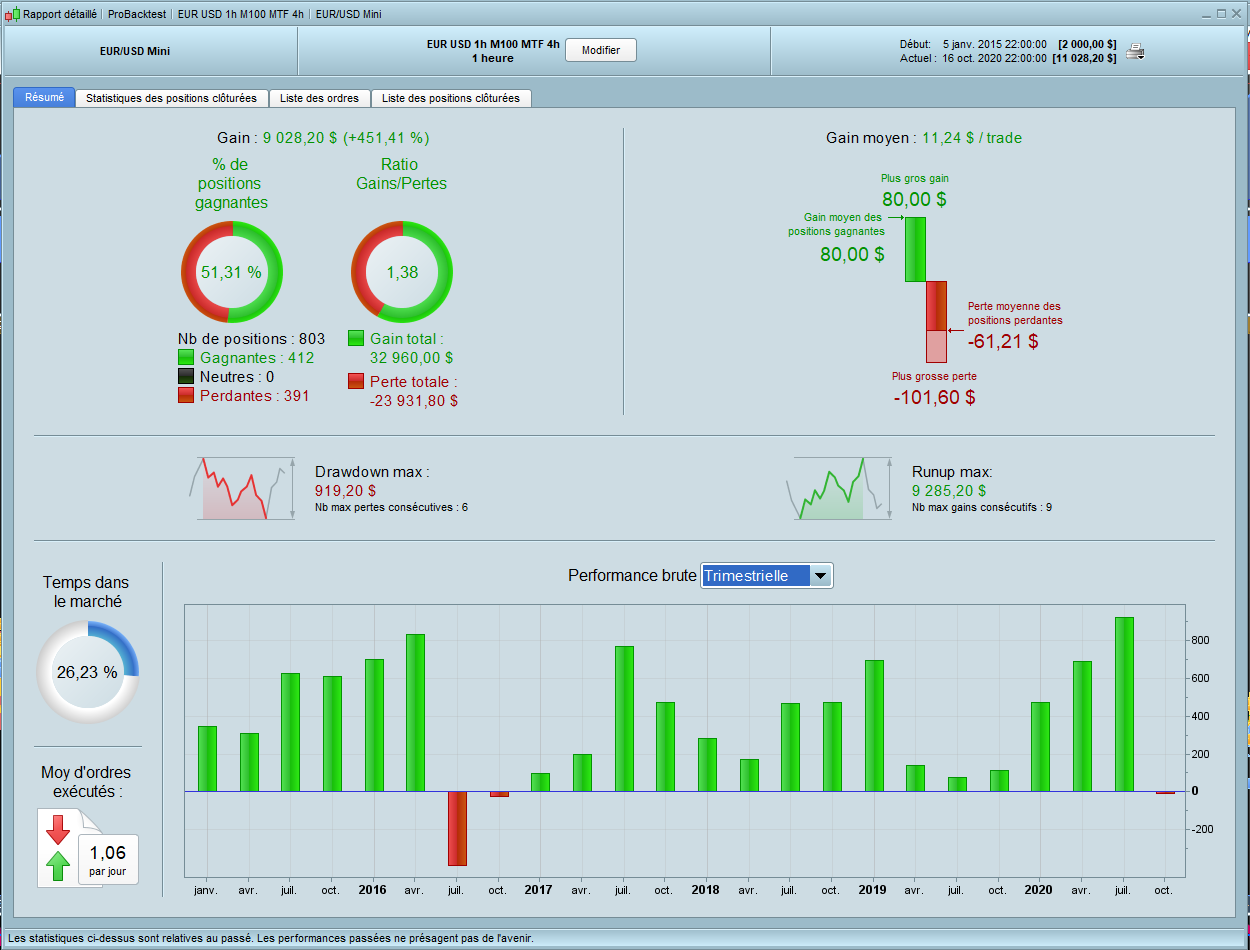Click the EUR/USD Mini header cell

[151, 51]
